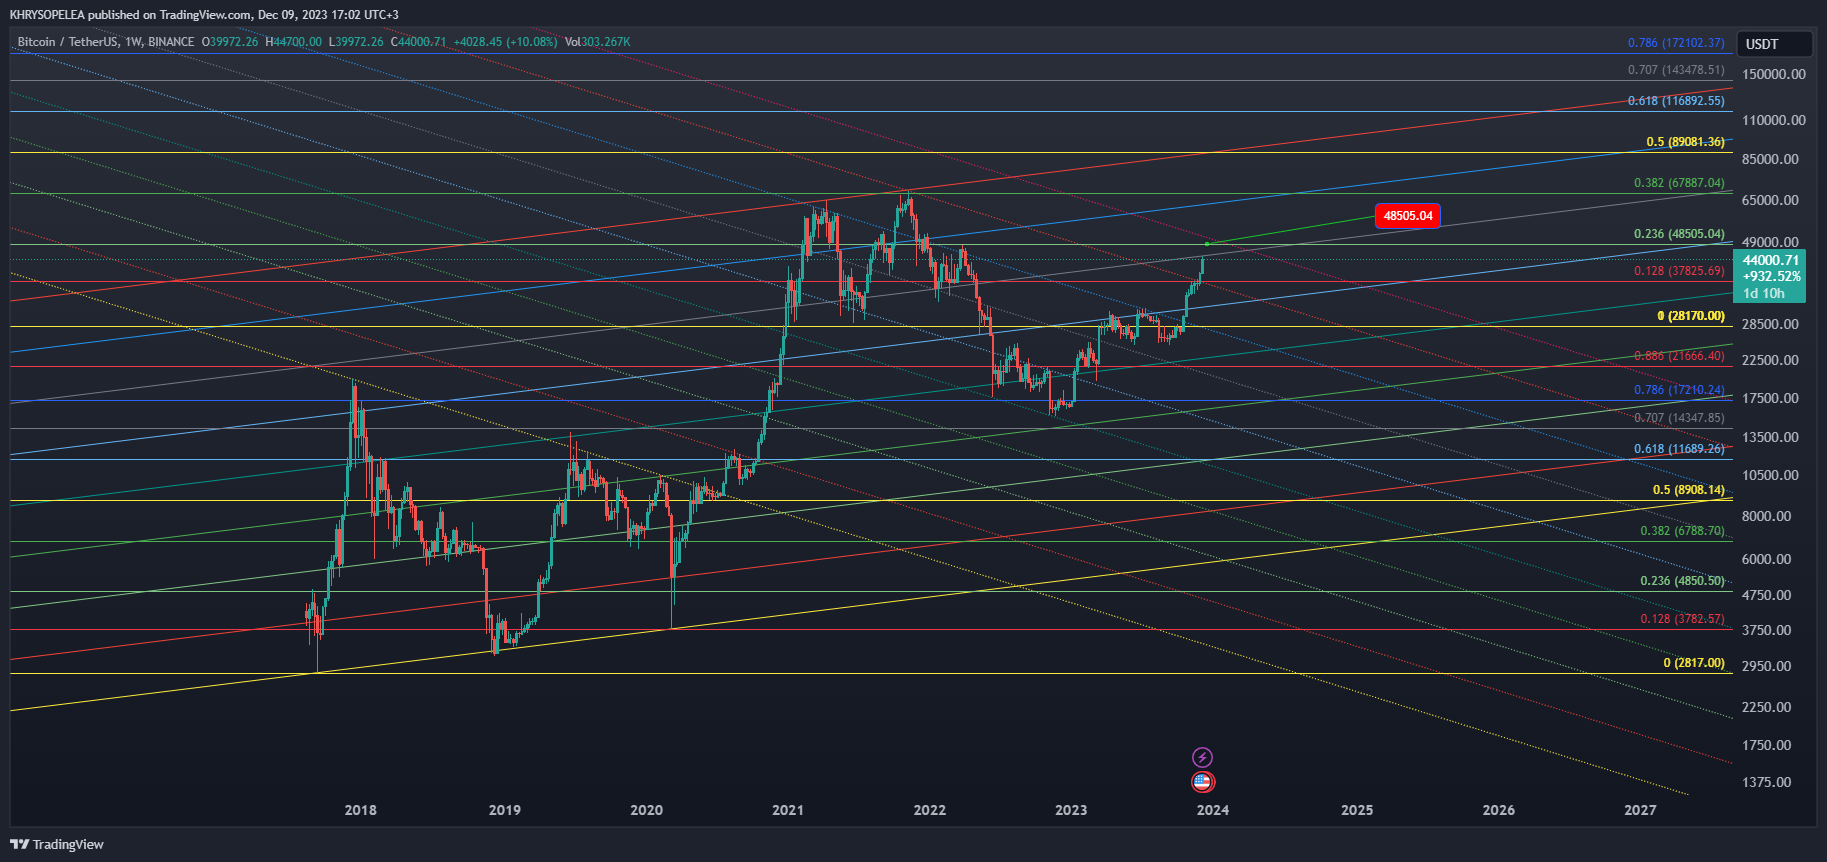Click the close value C44000.71
This screenshot has width=1827, height=862.
(418, 42)
